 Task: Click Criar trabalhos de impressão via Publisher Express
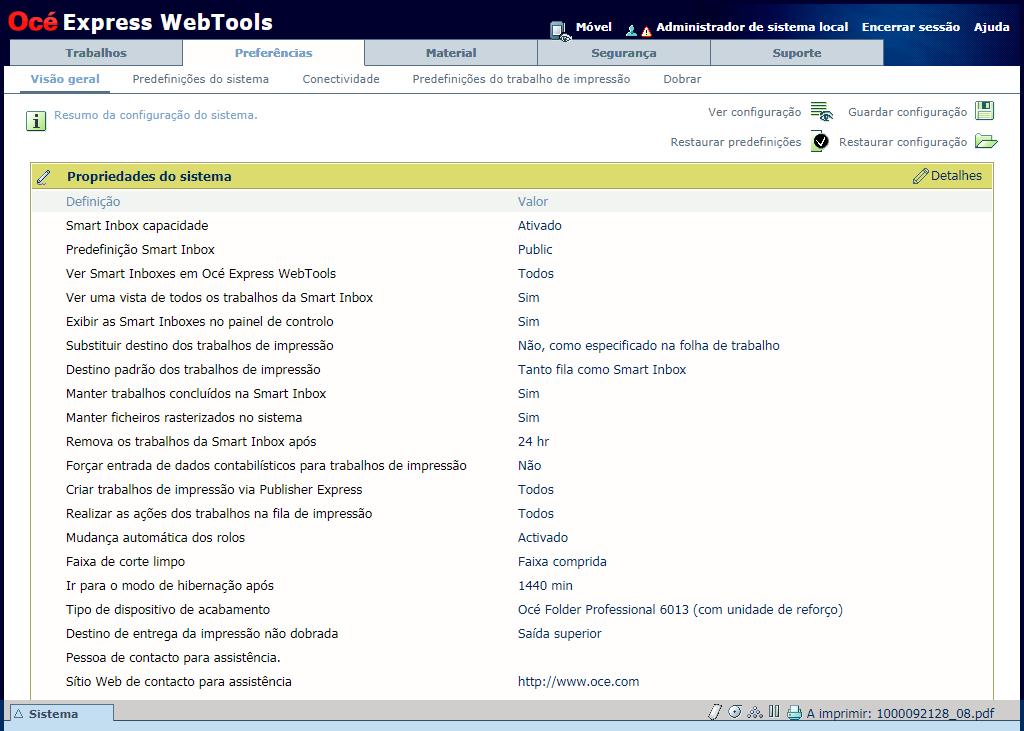point(214,490)
